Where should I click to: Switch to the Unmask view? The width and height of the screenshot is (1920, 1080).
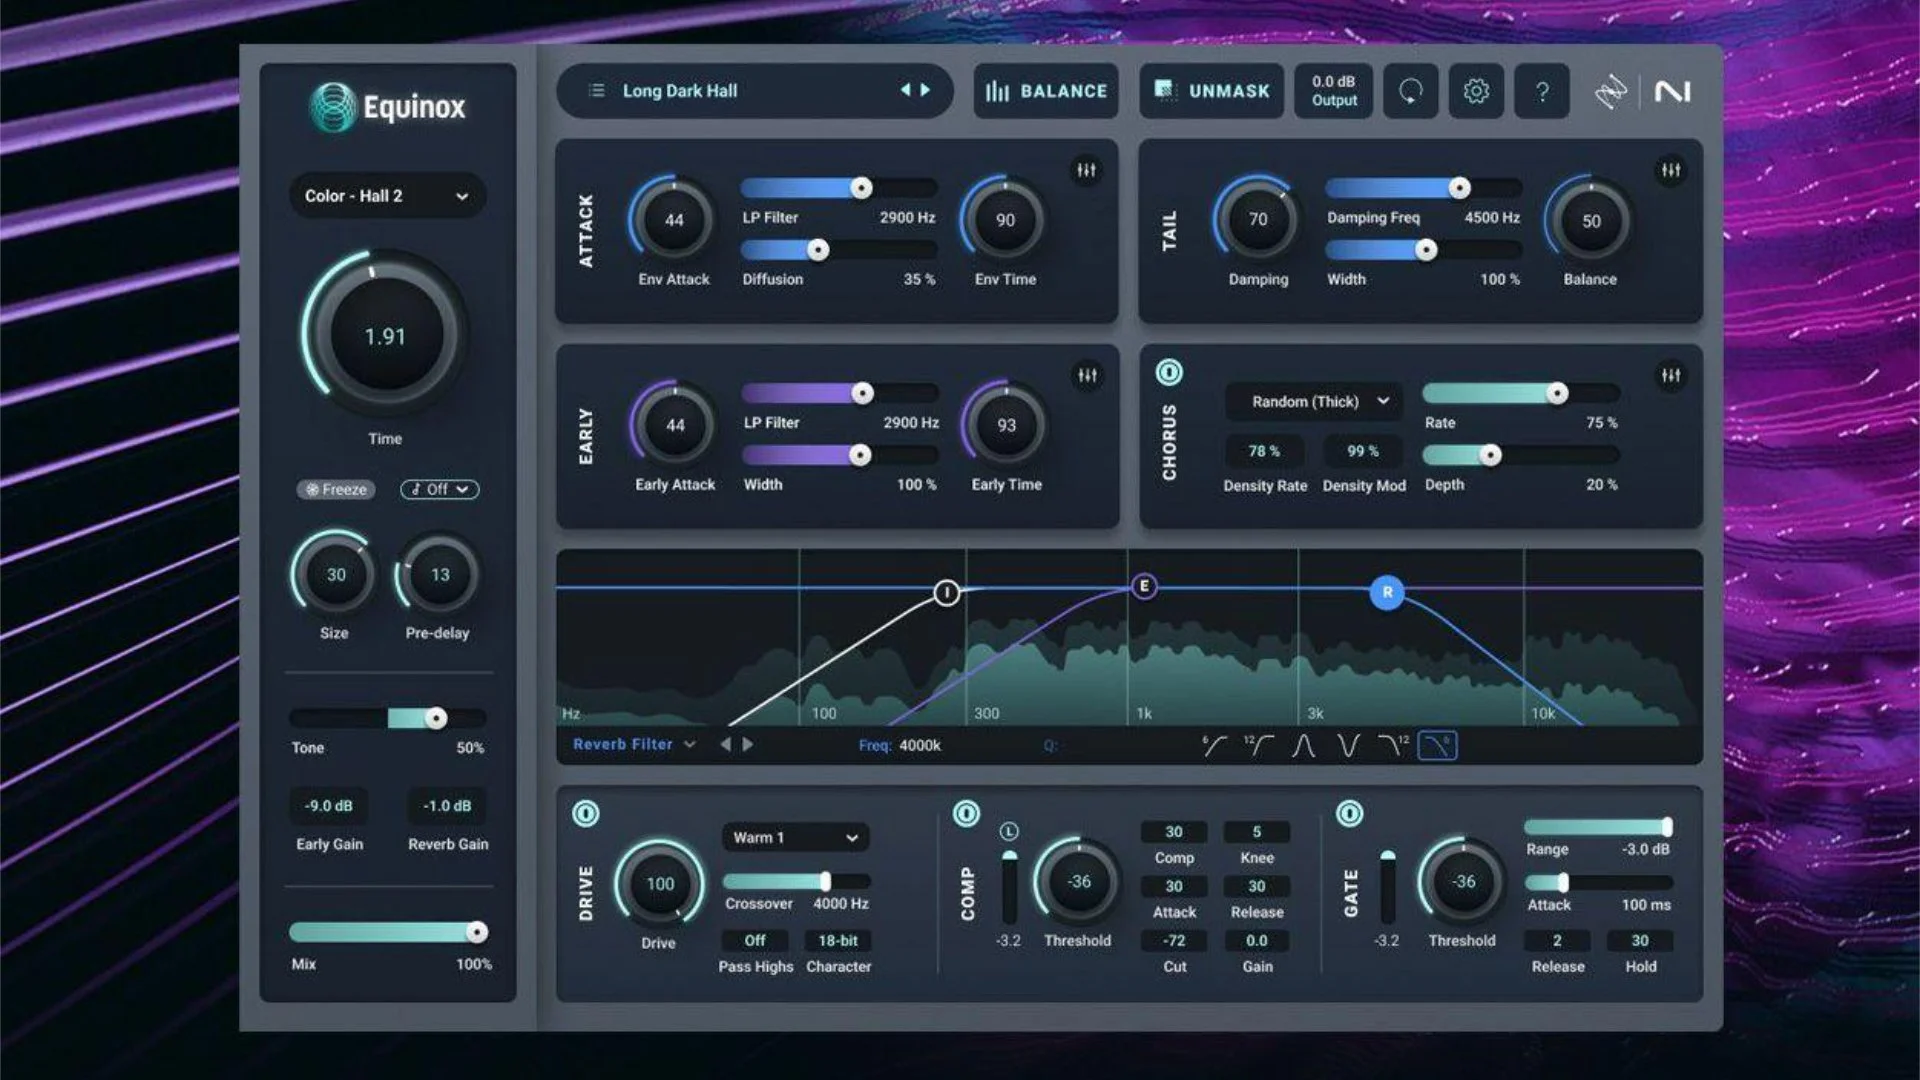(1212, 91)
